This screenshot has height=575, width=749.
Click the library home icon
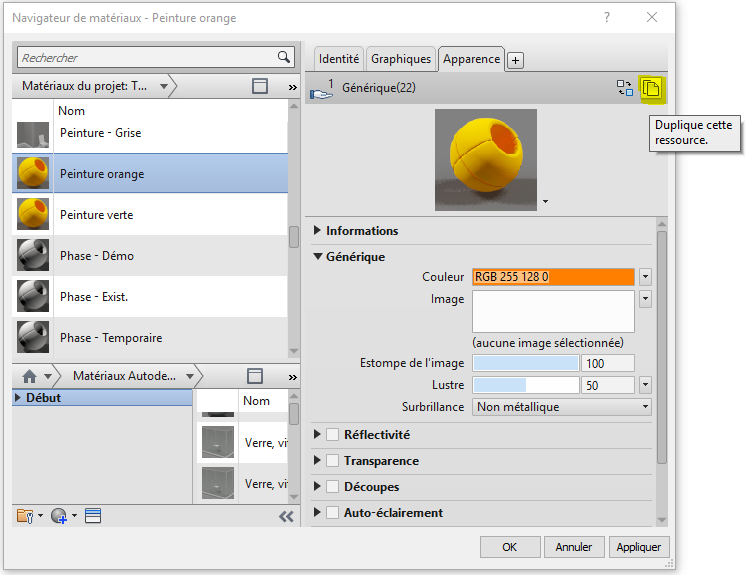pos(30,376)
